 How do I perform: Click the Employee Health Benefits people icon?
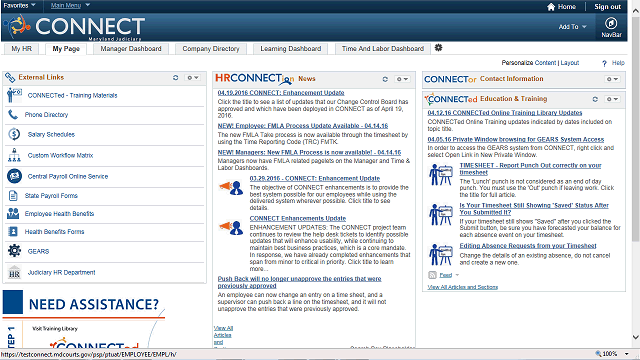13,213
